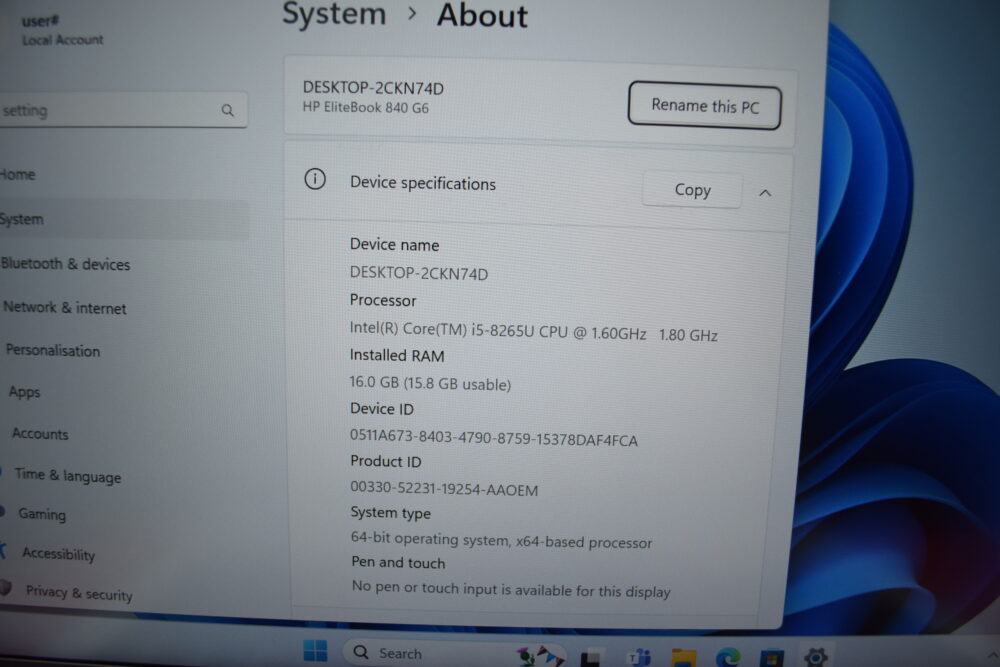Click the HP EliteBook 840 G6 model text

click(365, 107)
